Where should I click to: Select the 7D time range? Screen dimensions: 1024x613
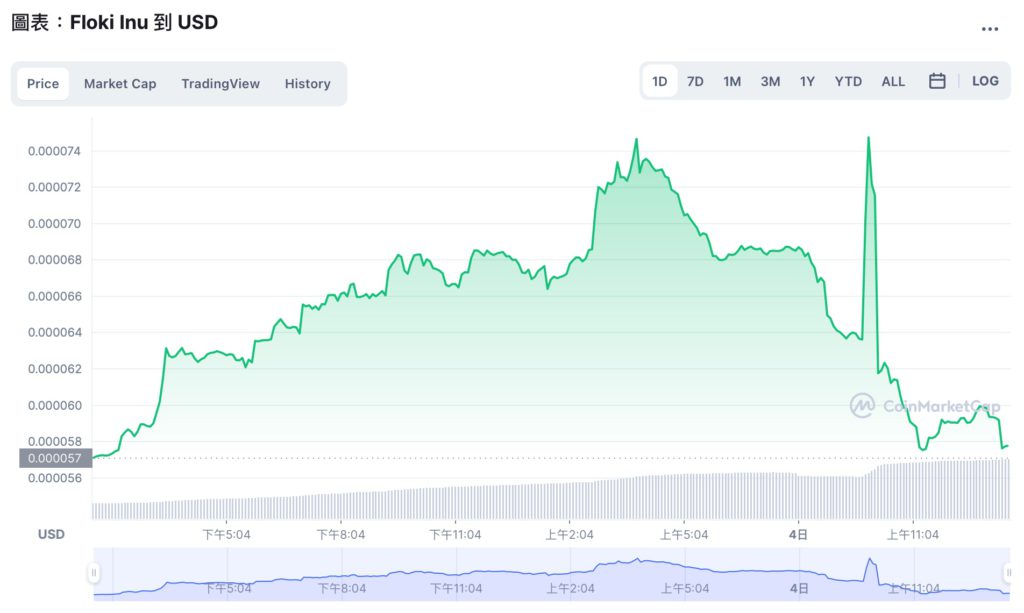coord(695,81)
